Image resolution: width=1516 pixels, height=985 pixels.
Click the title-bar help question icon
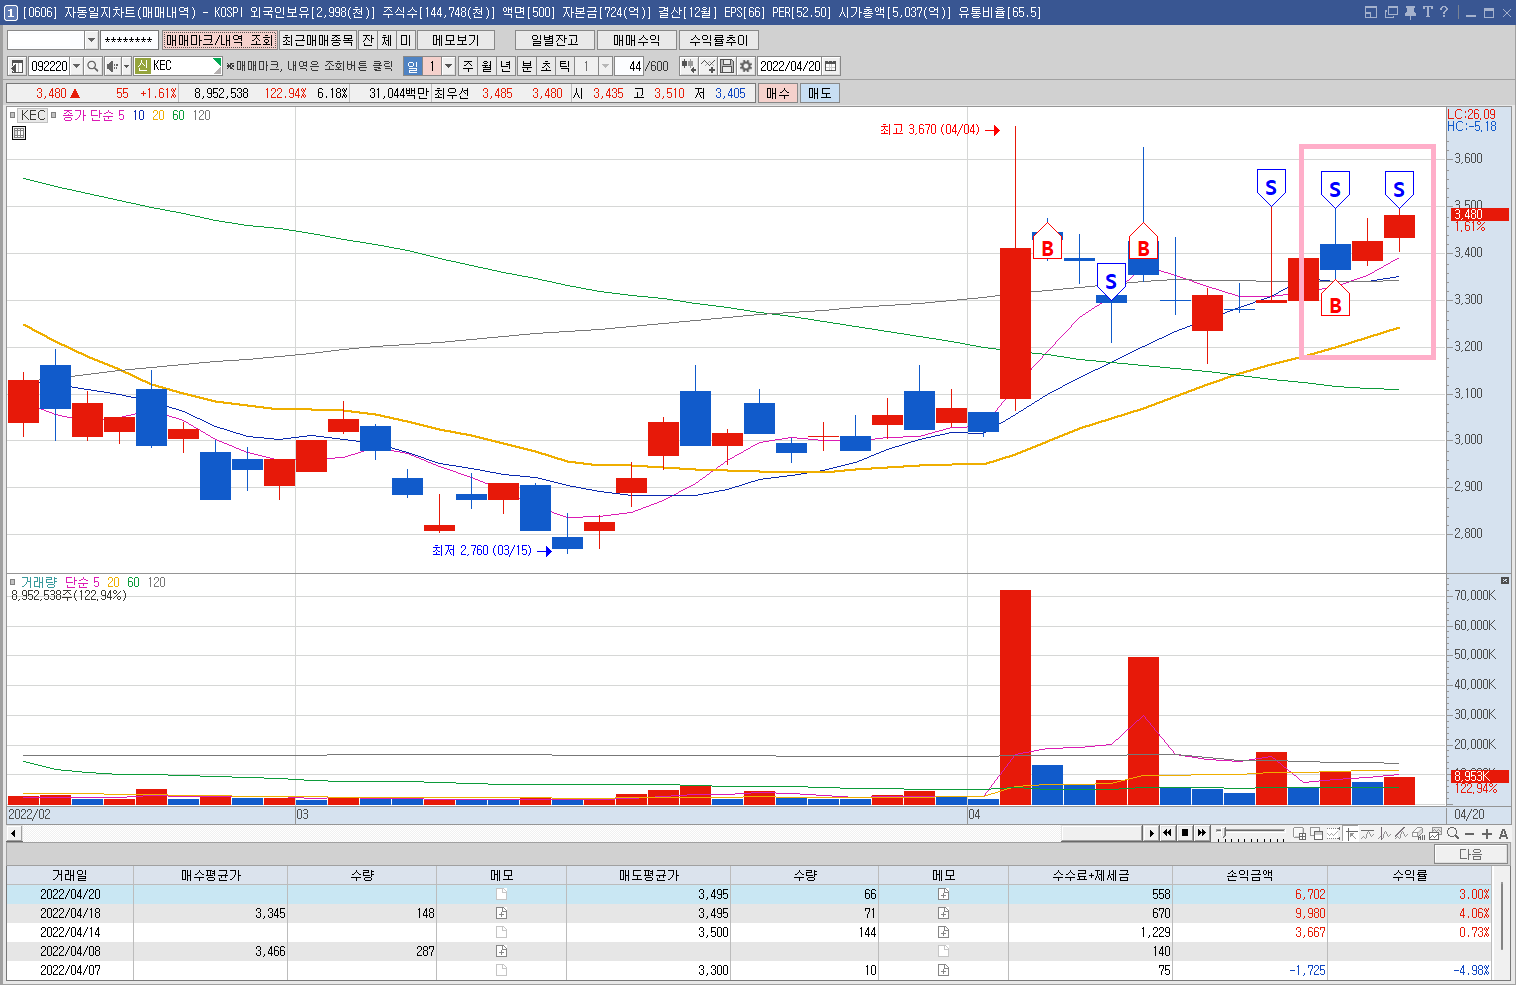coord(1443,12)
